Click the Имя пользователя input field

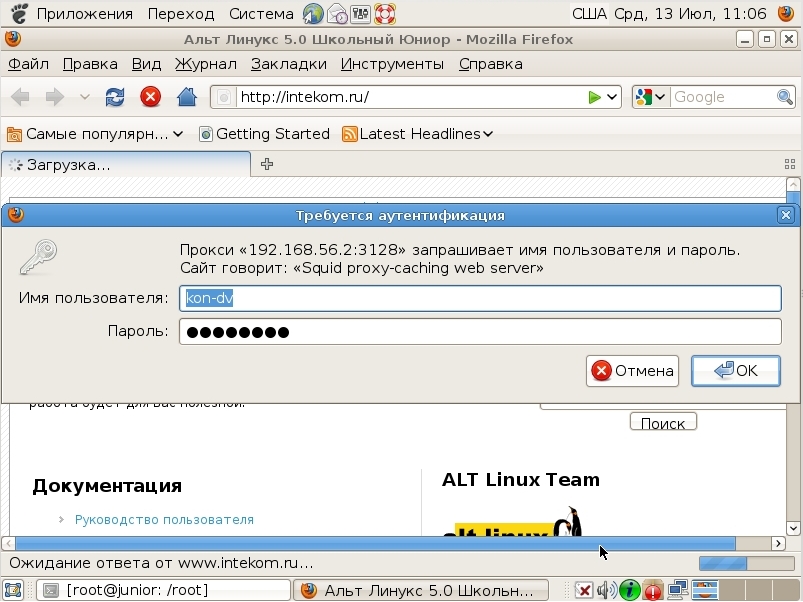pyautogui.click(x=480, y=298)
